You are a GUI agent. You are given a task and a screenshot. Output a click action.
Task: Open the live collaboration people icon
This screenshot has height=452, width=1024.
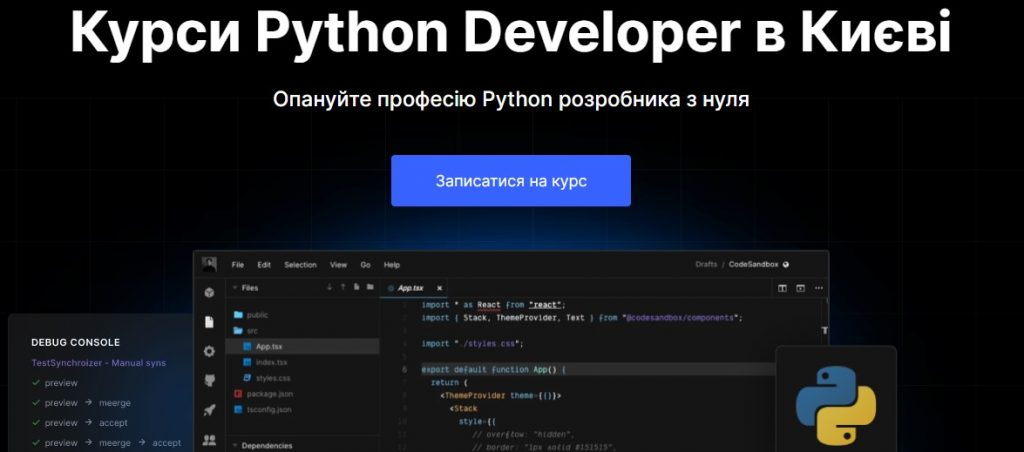[209, 440]
